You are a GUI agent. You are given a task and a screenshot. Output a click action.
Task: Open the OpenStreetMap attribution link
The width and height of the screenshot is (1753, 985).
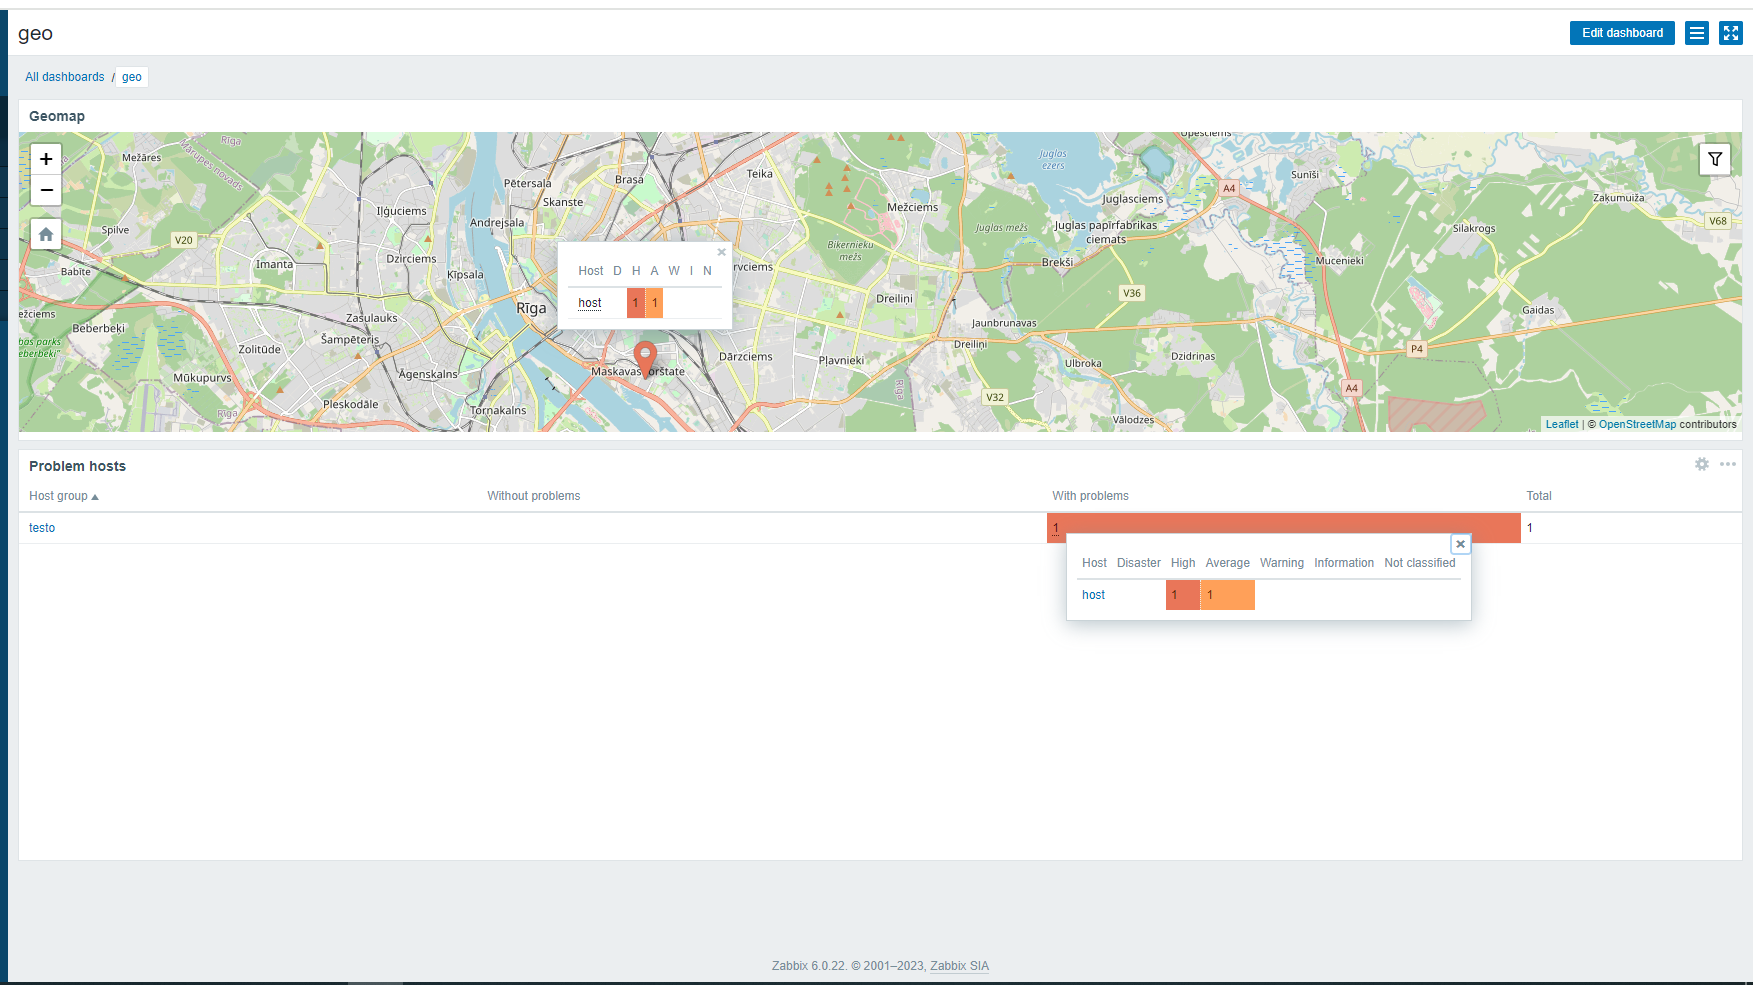point(1636,424)
